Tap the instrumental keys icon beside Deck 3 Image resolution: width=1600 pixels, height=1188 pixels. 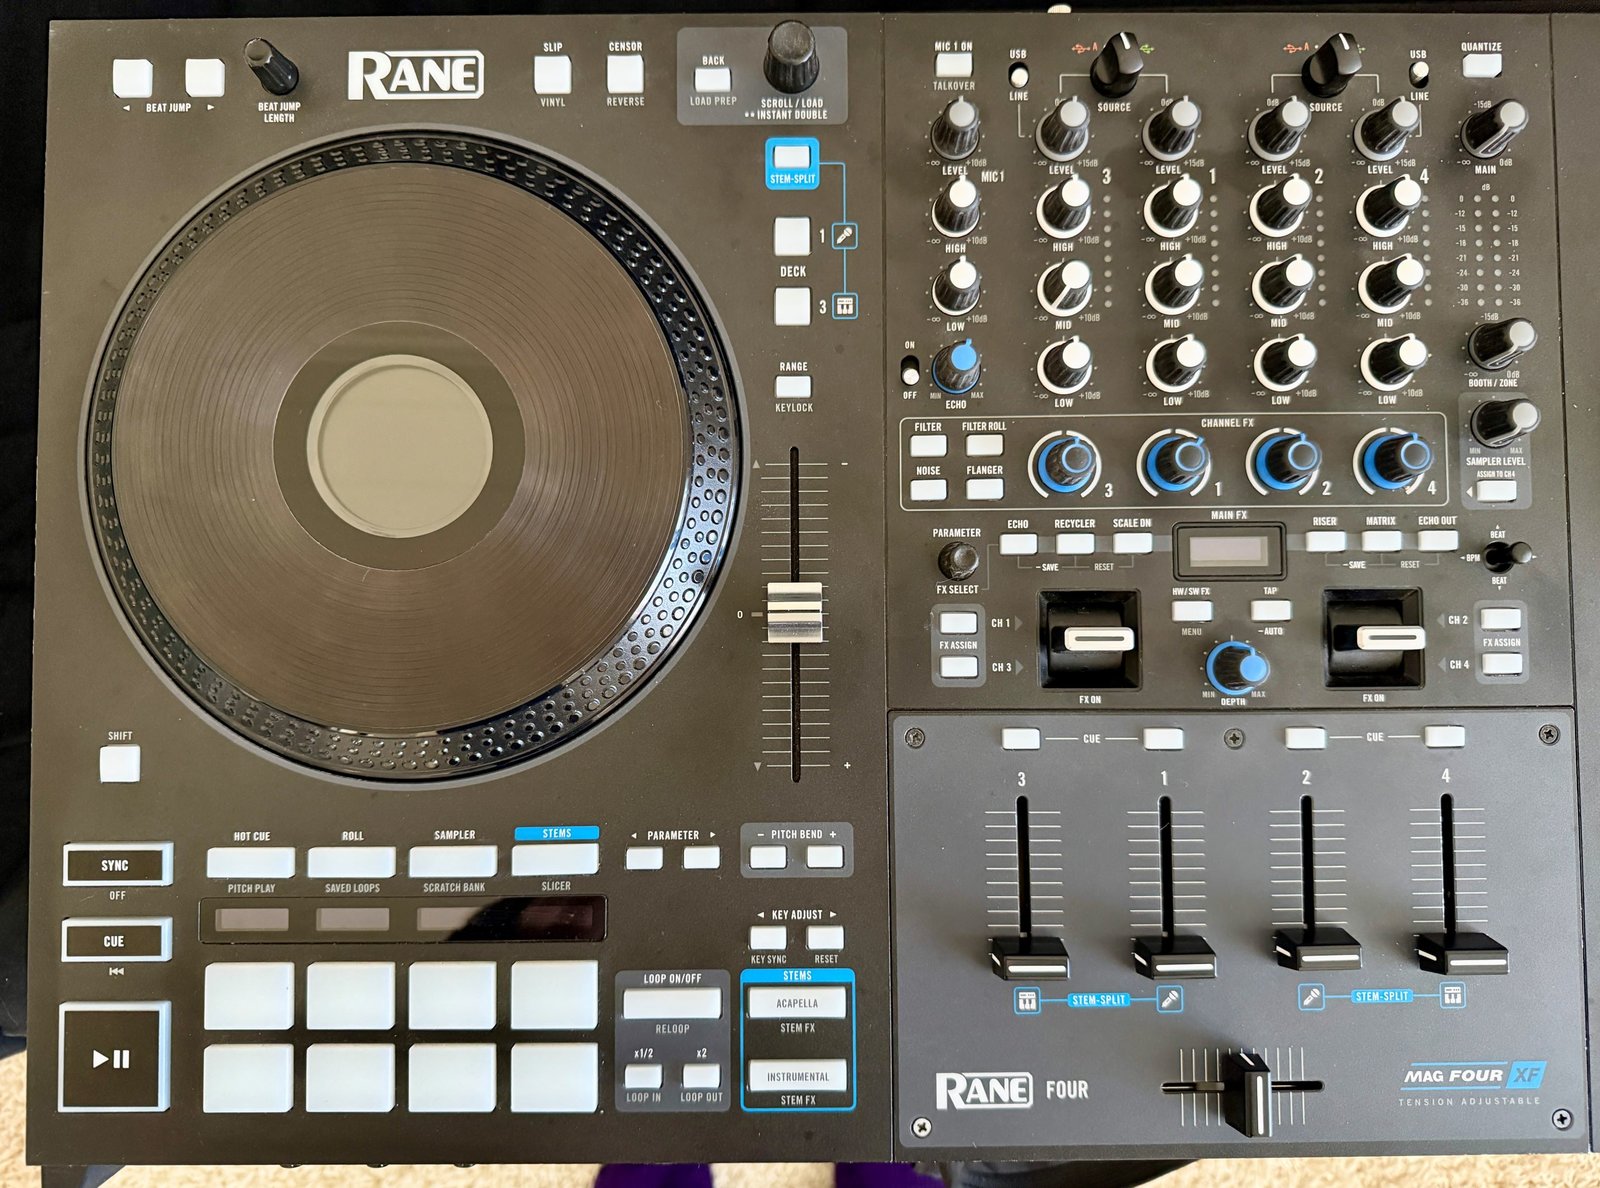pyautogui.click(x=845, y=306)
